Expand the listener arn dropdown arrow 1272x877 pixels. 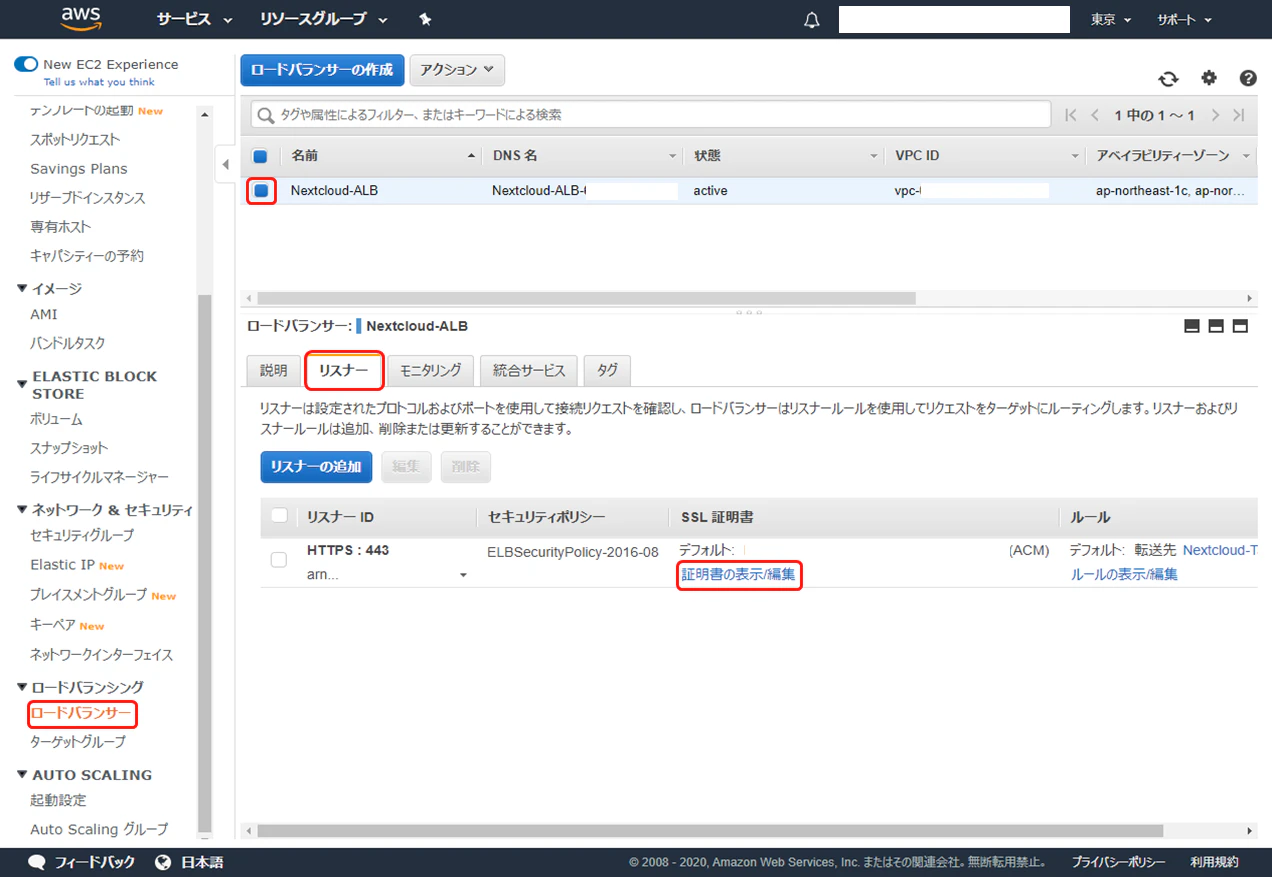pyautogui.click(x=463, y=576)
